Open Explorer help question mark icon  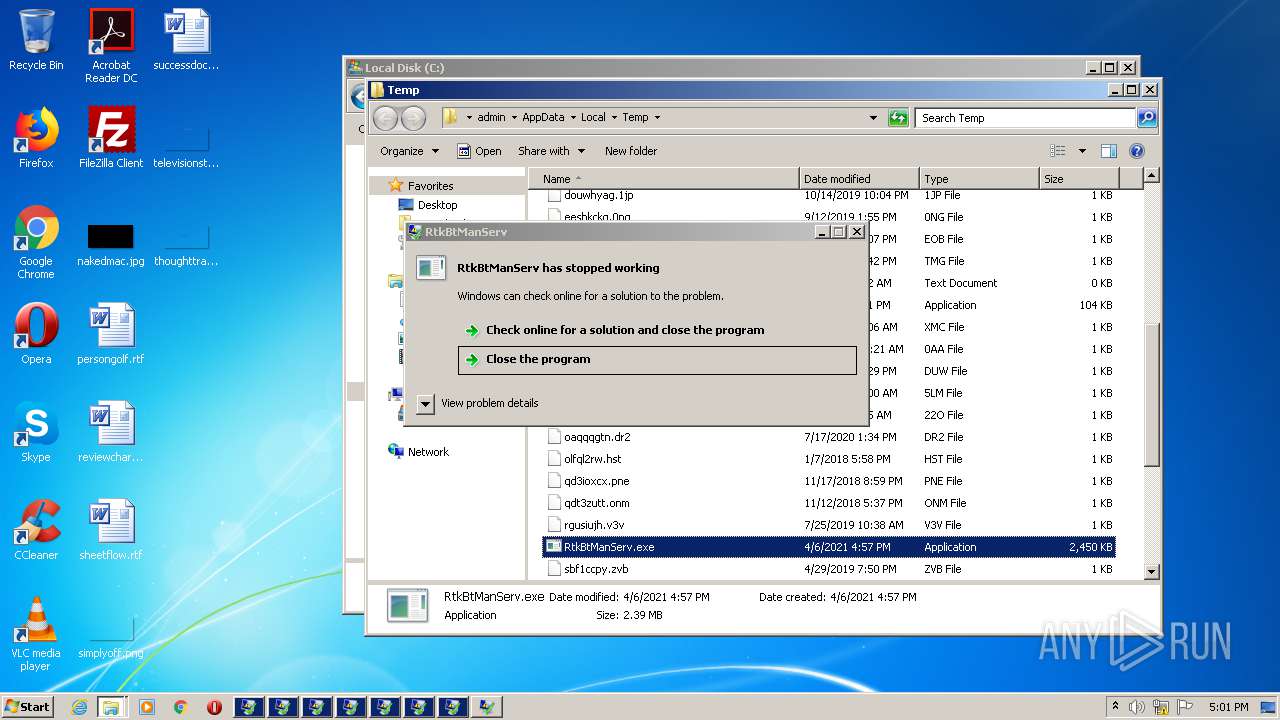[1137, 151]
